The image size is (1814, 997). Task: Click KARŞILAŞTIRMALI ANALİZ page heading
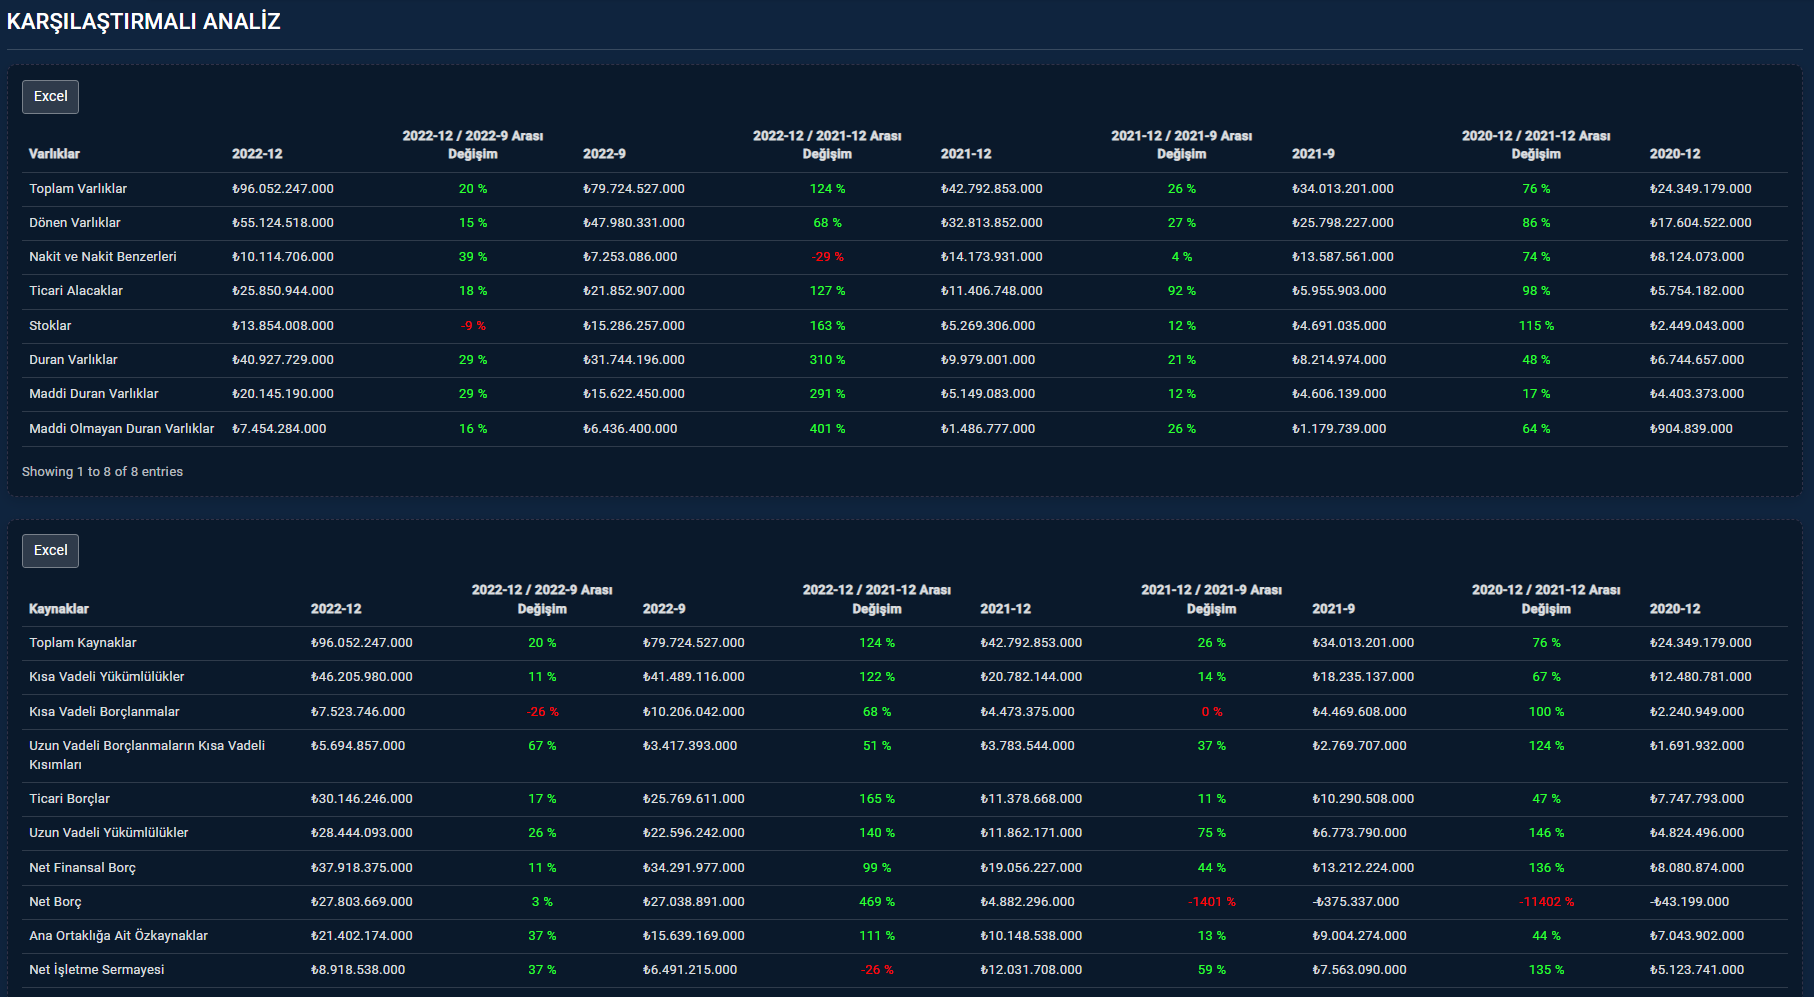click(143, 22)
